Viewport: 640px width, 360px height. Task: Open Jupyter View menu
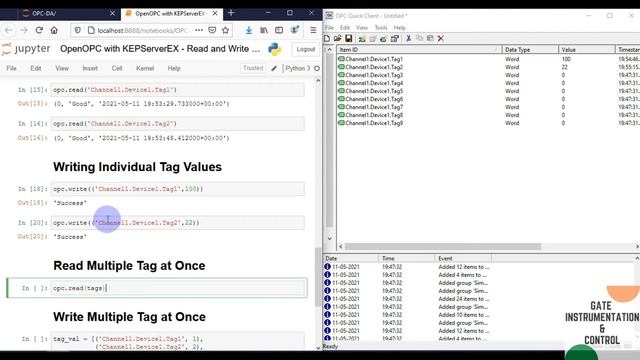[x=62, y=68]
